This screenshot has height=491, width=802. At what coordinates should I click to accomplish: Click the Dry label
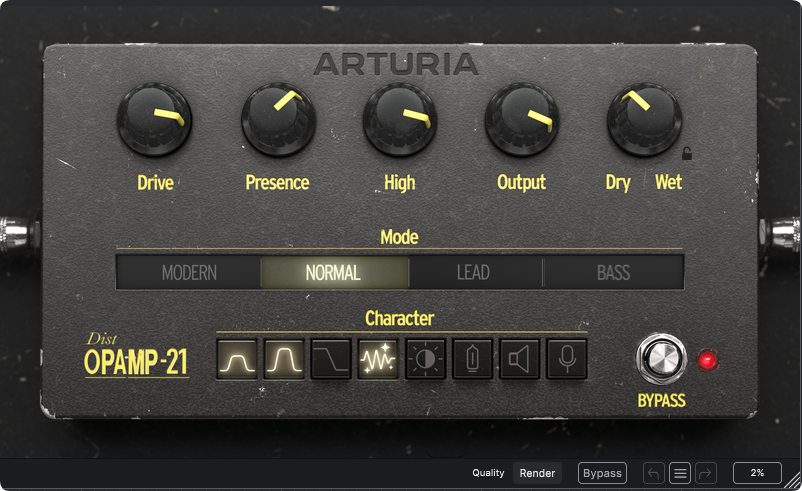pyautogui.click(x=618, y=183)
